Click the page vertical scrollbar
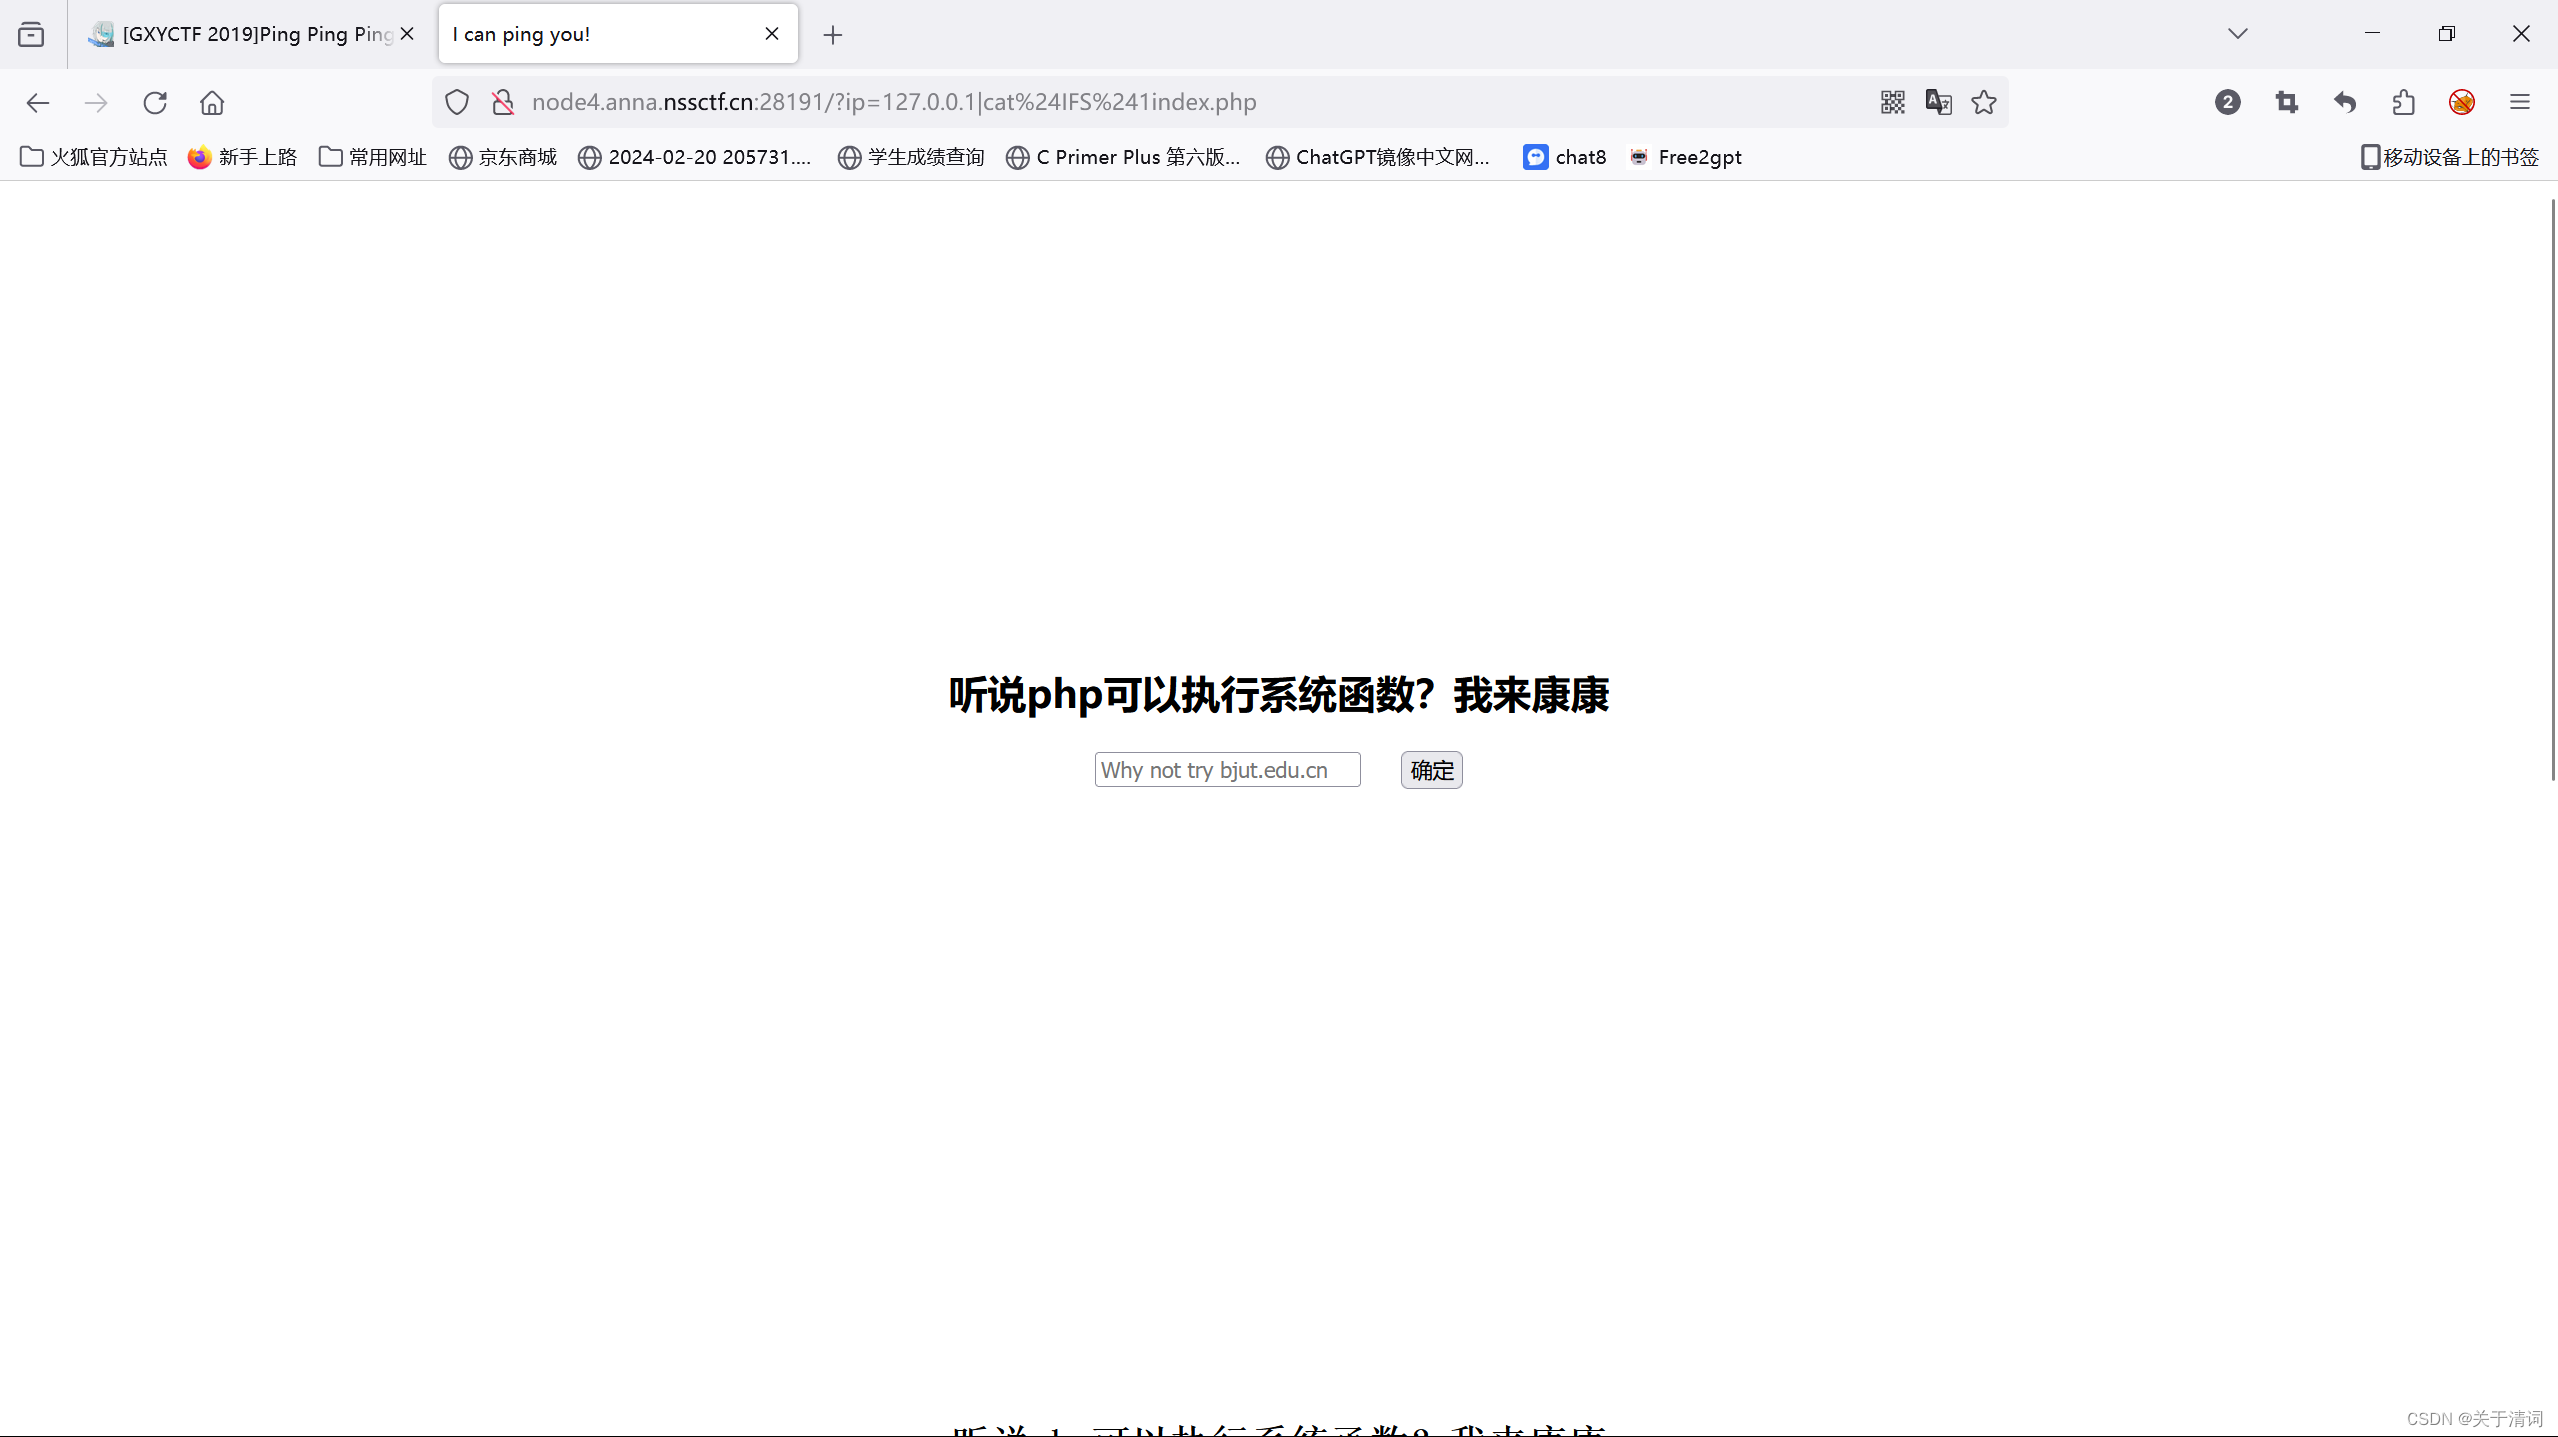This screenshot has width=2558, height=1437. 2552,490
